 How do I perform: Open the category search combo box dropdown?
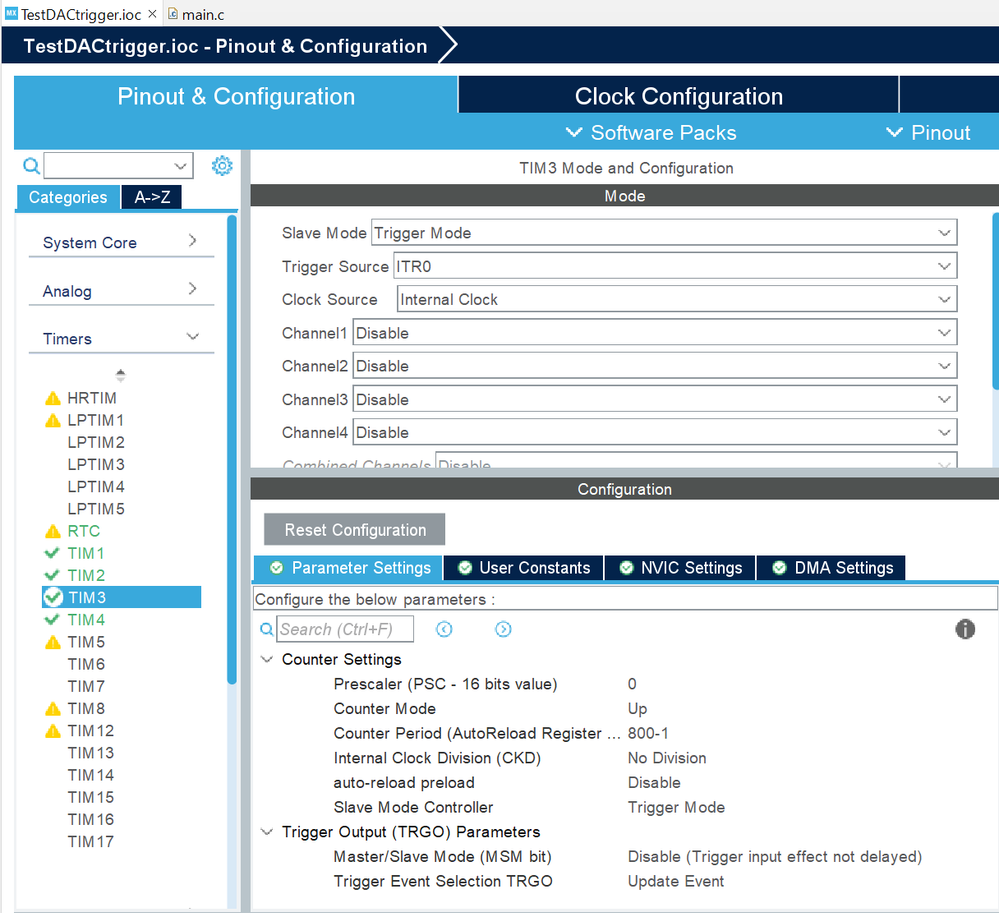[x=180, y=166]
